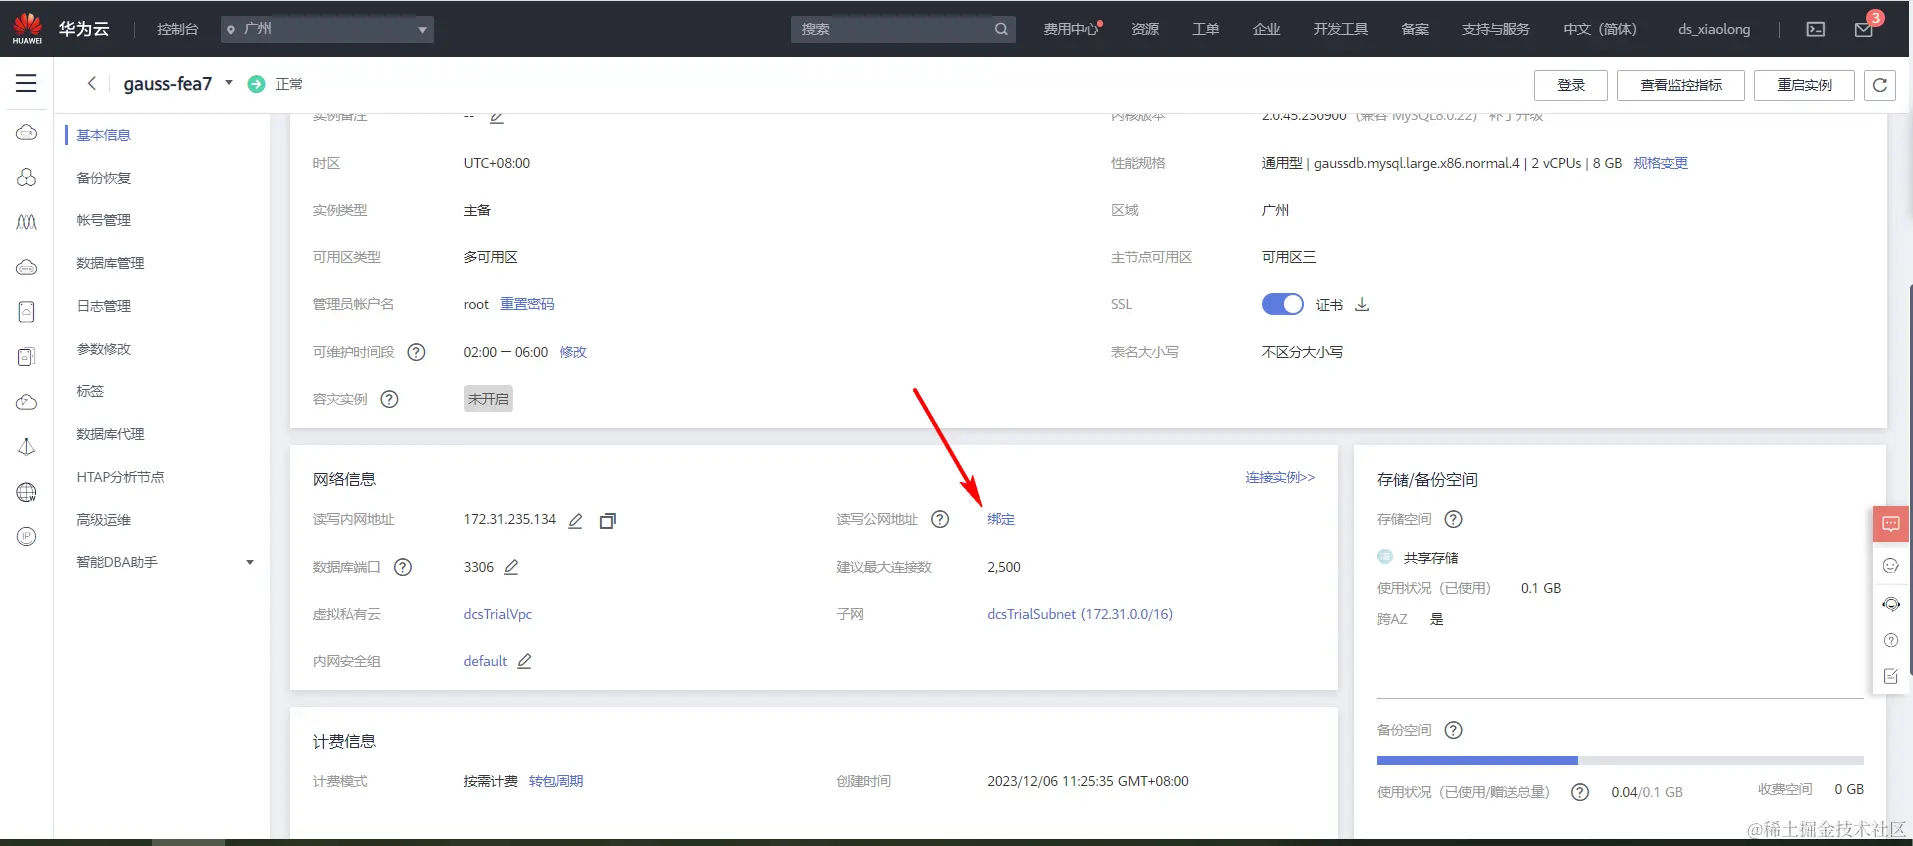Screen dimensions: 1913x846
Task: Open the messages mail icon
Action: (x=1864, y=29)
